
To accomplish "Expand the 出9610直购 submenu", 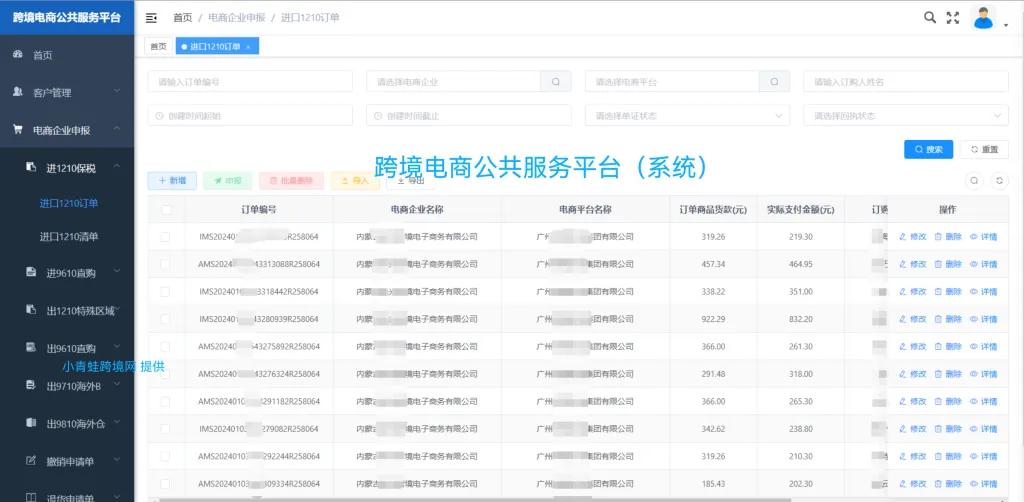I will pyautogui.click(x=67, y=348).
